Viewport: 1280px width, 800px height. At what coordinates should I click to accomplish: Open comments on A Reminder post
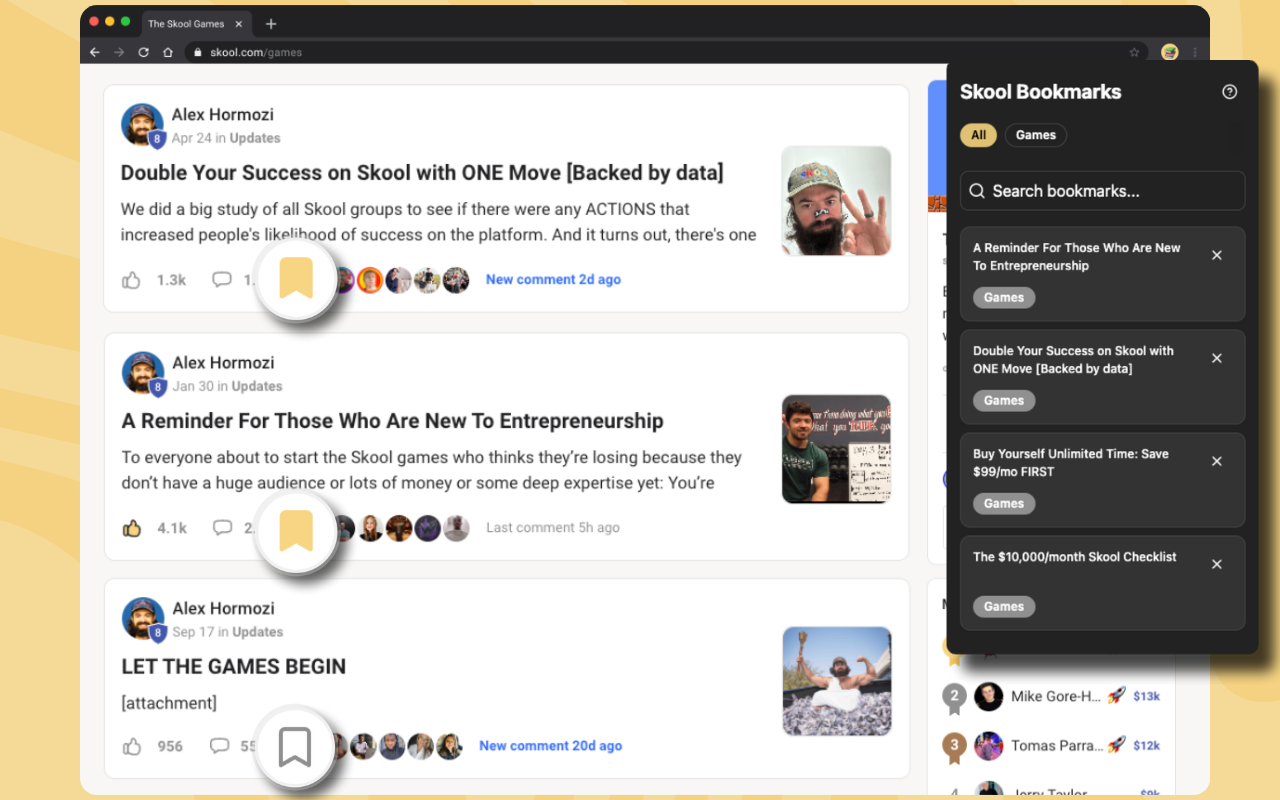point(222,528)
